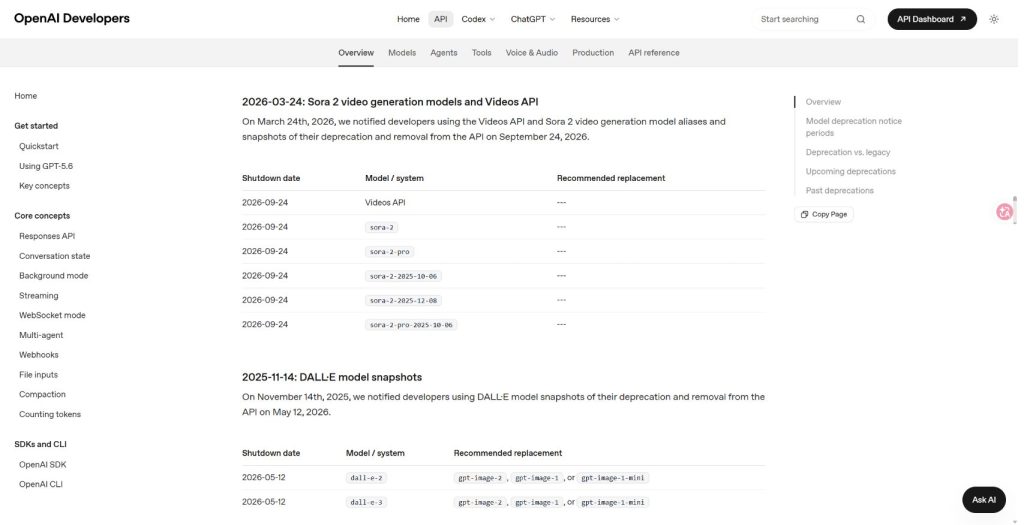Open Home in the left sidebar
Viewport: 1024px width, 525px height.
[25, 96]
